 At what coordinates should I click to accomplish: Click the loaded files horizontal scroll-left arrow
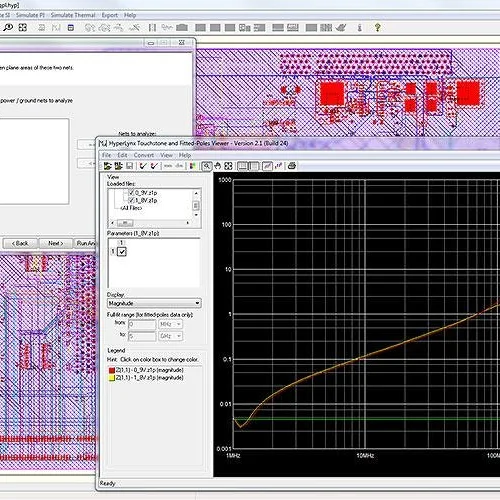click(x=112, y=223)
